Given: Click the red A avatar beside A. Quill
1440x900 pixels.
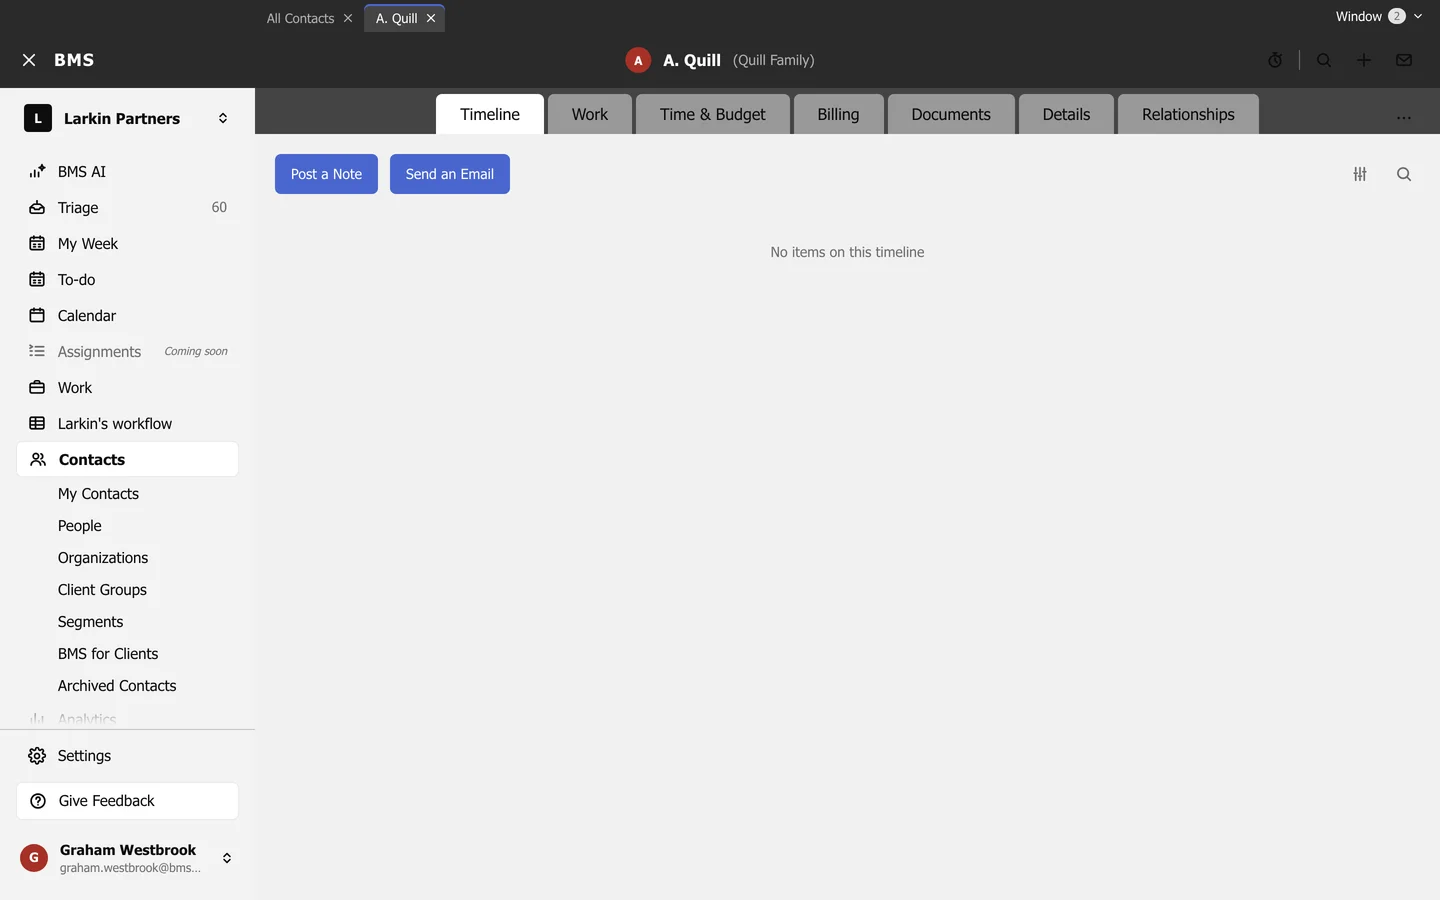Looking at the screenshot, I should [x=638, y=60].
